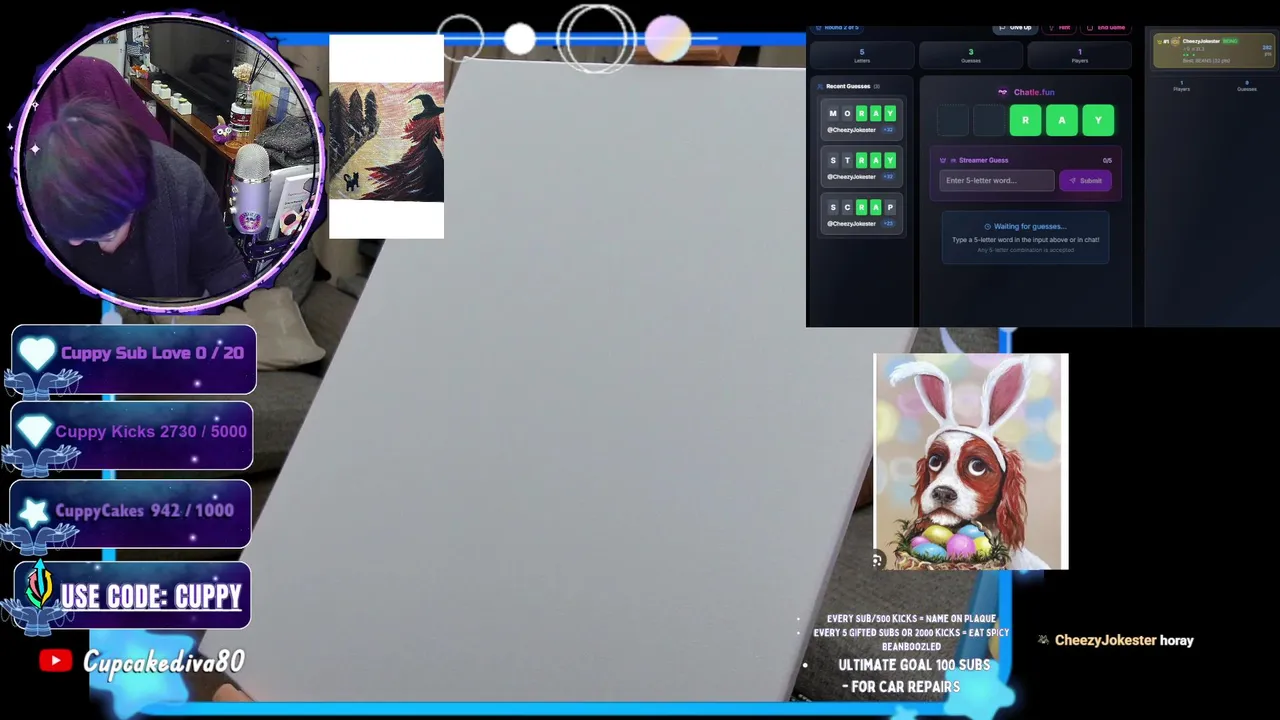Click the Waiting for guesses clock icon
Viewport: 1280px width, 720px height.
tap(988, 226)
